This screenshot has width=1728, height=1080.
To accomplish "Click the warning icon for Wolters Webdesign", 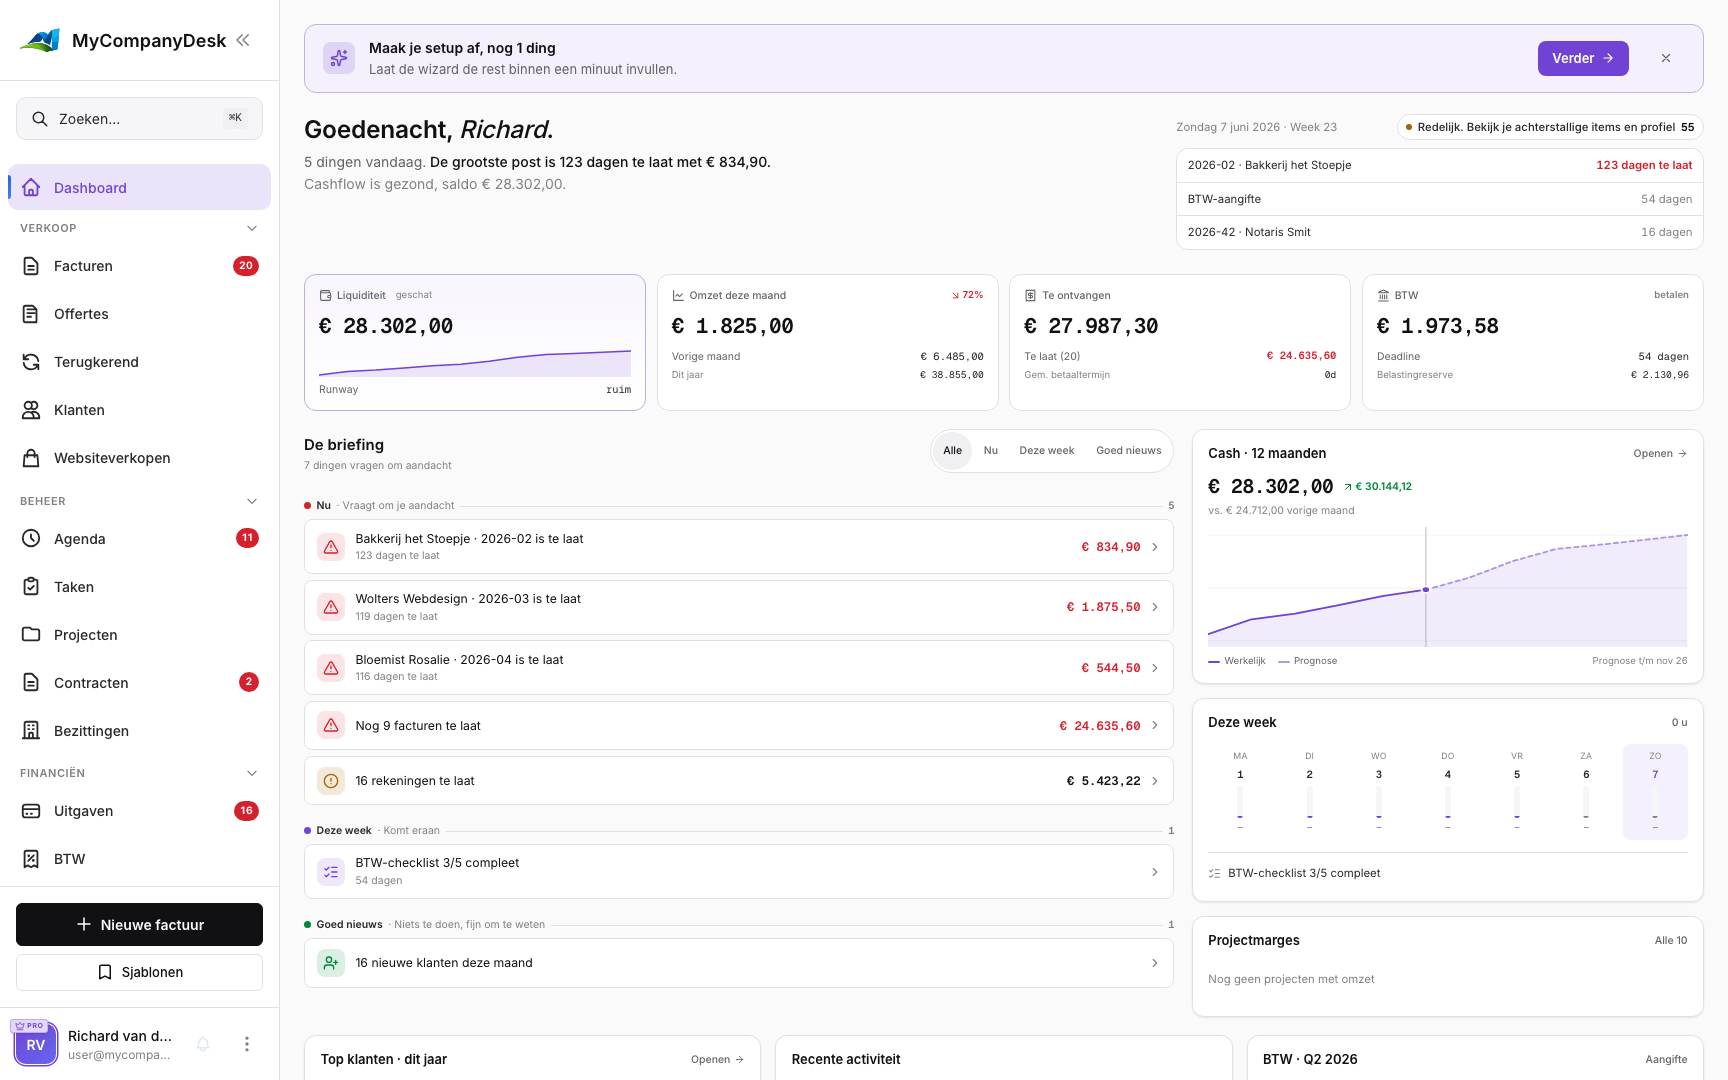I will [331, 607].
